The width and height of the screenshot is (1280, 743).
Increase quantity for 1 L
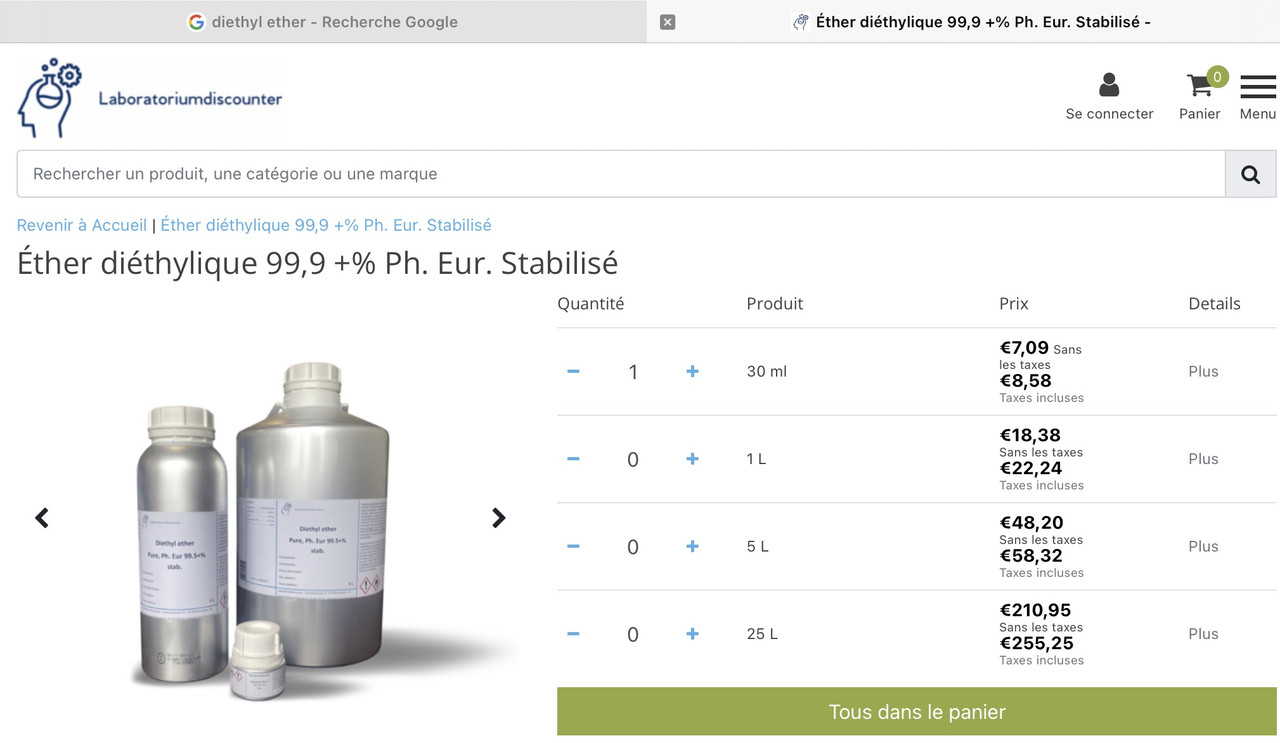click(x=692, y=459)
